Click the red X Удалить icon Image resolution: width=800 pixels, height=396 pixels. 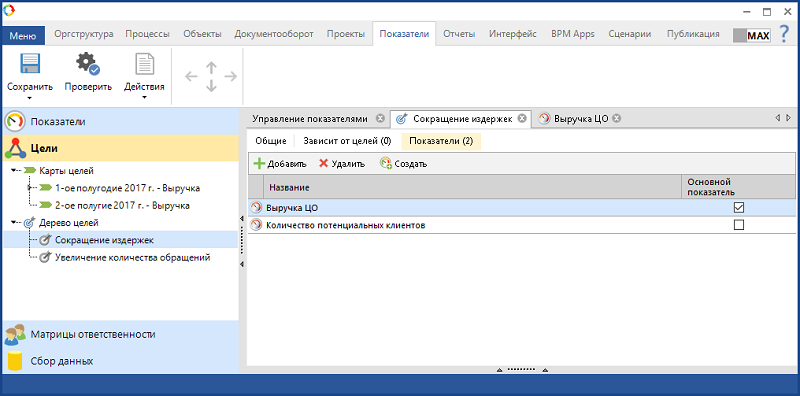323,164
